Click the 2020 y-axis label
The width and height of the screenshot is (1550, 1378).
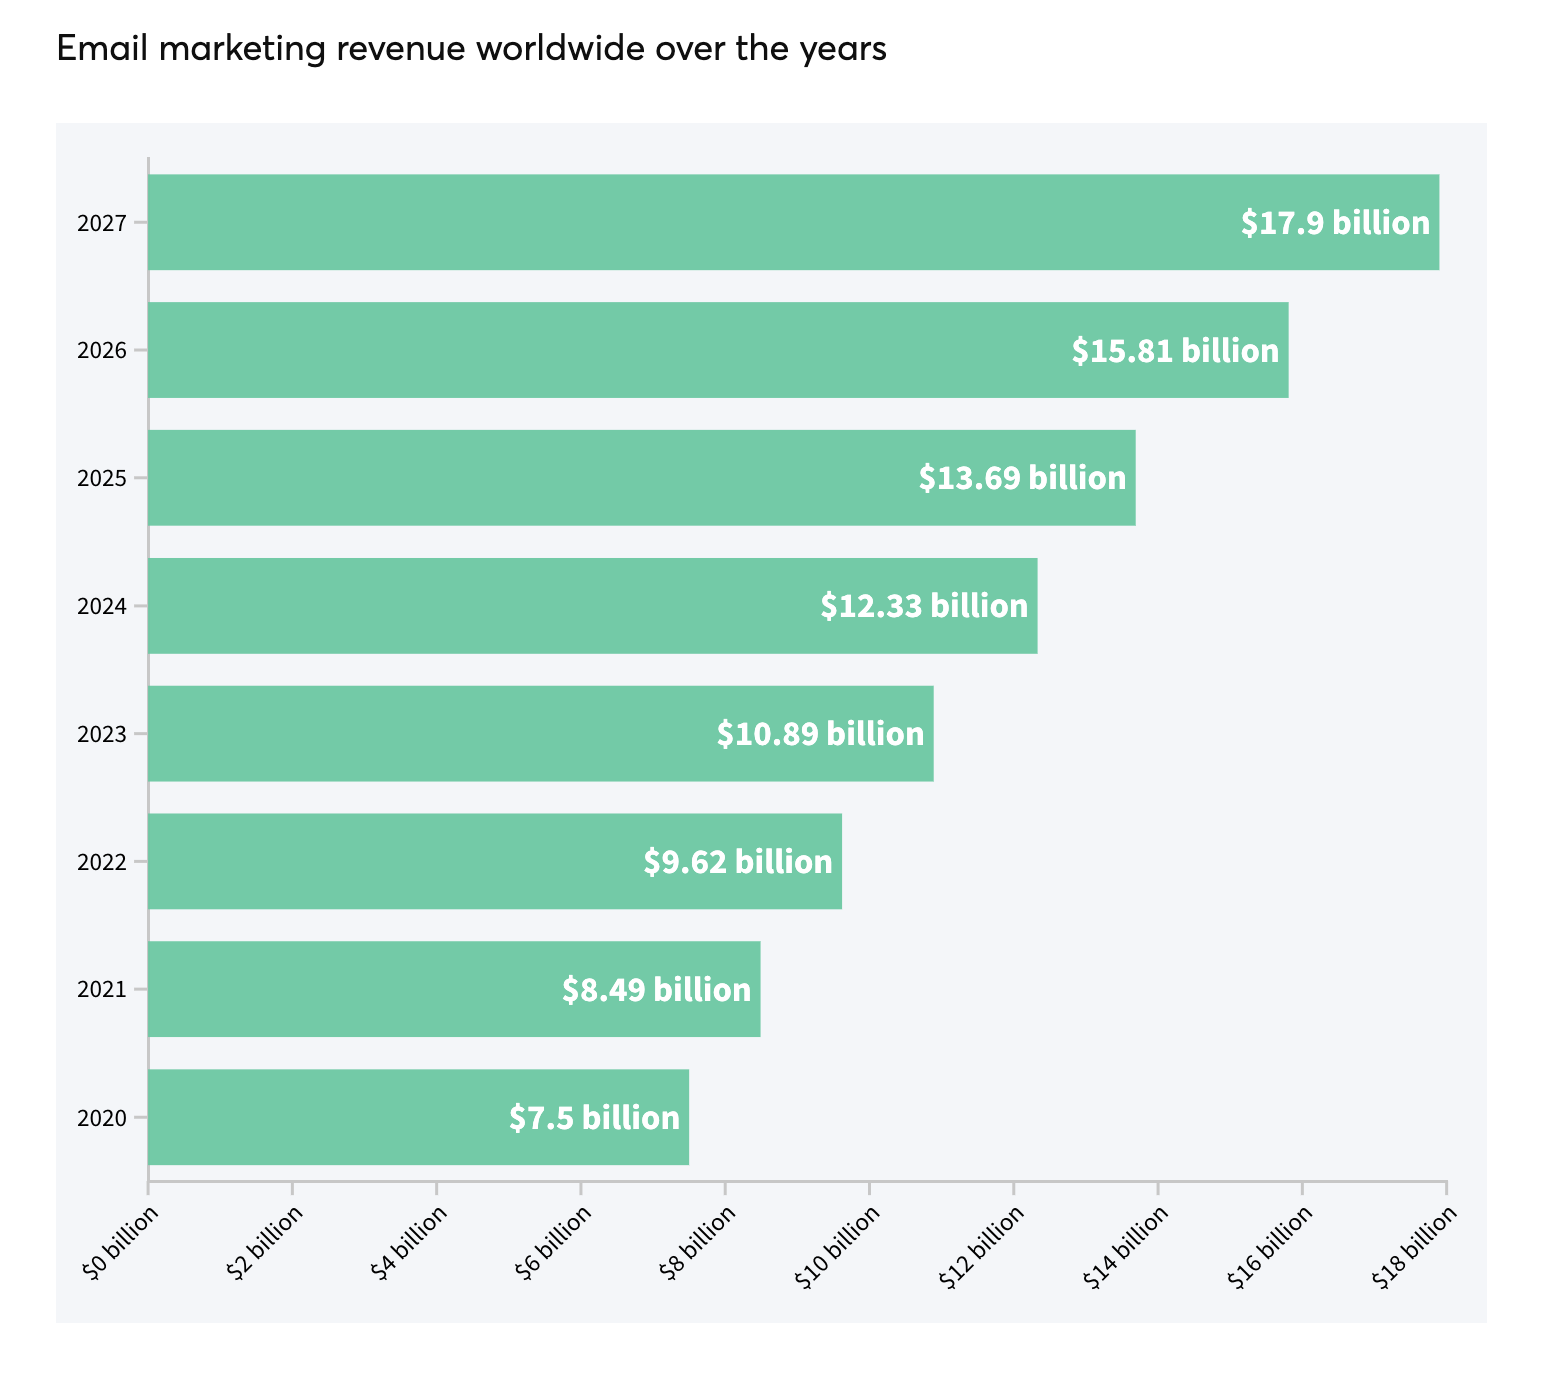pos(102,1118)
